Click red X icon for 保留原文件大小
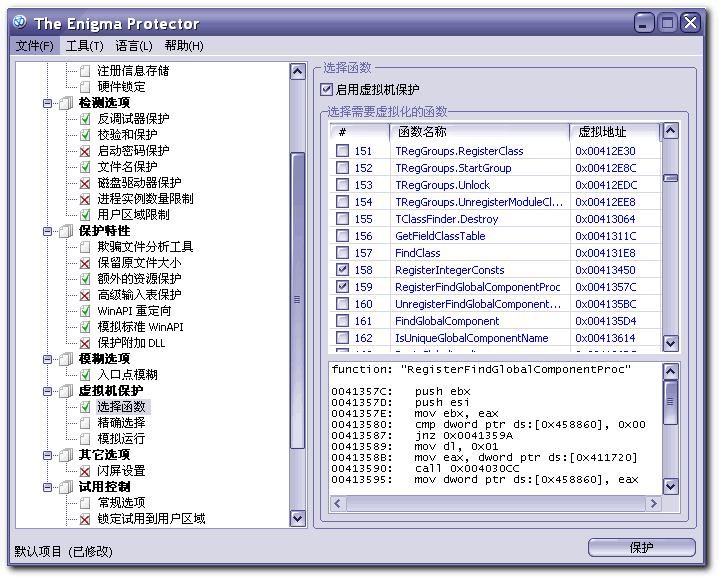This screenshot has width=719, height=579. point(85,263)
